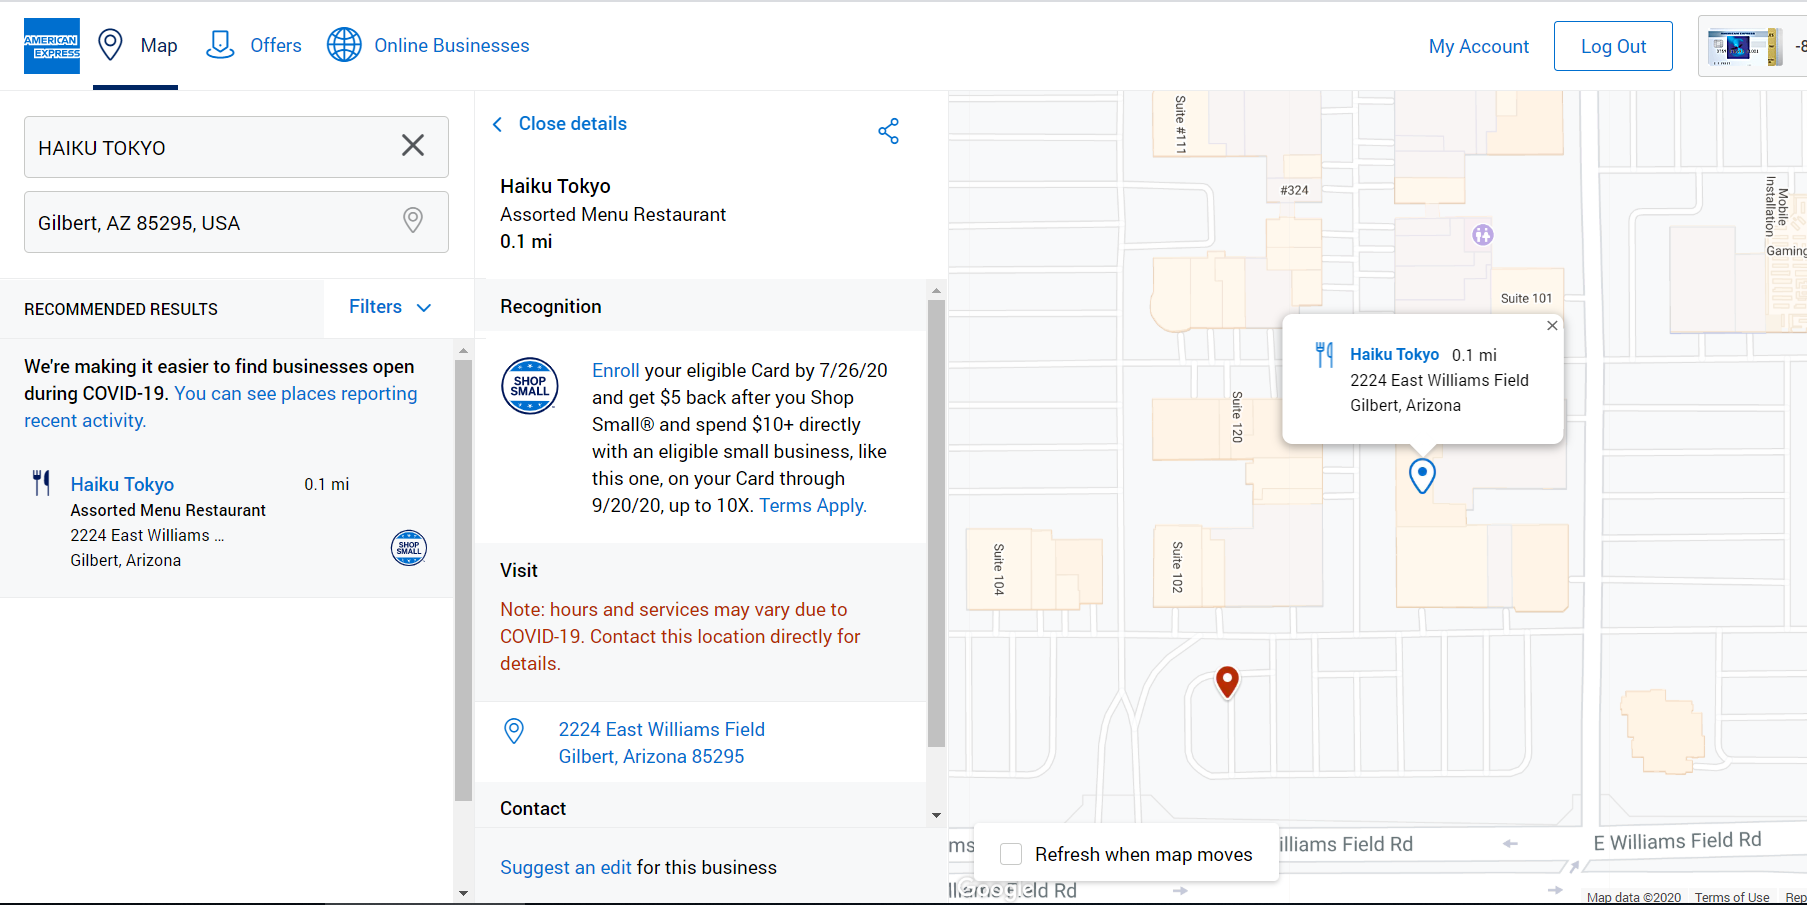Click details panel scroll up arrow
Viewport: 1807px width, 905px height.
pyautogui.click(x=936, y=291)
